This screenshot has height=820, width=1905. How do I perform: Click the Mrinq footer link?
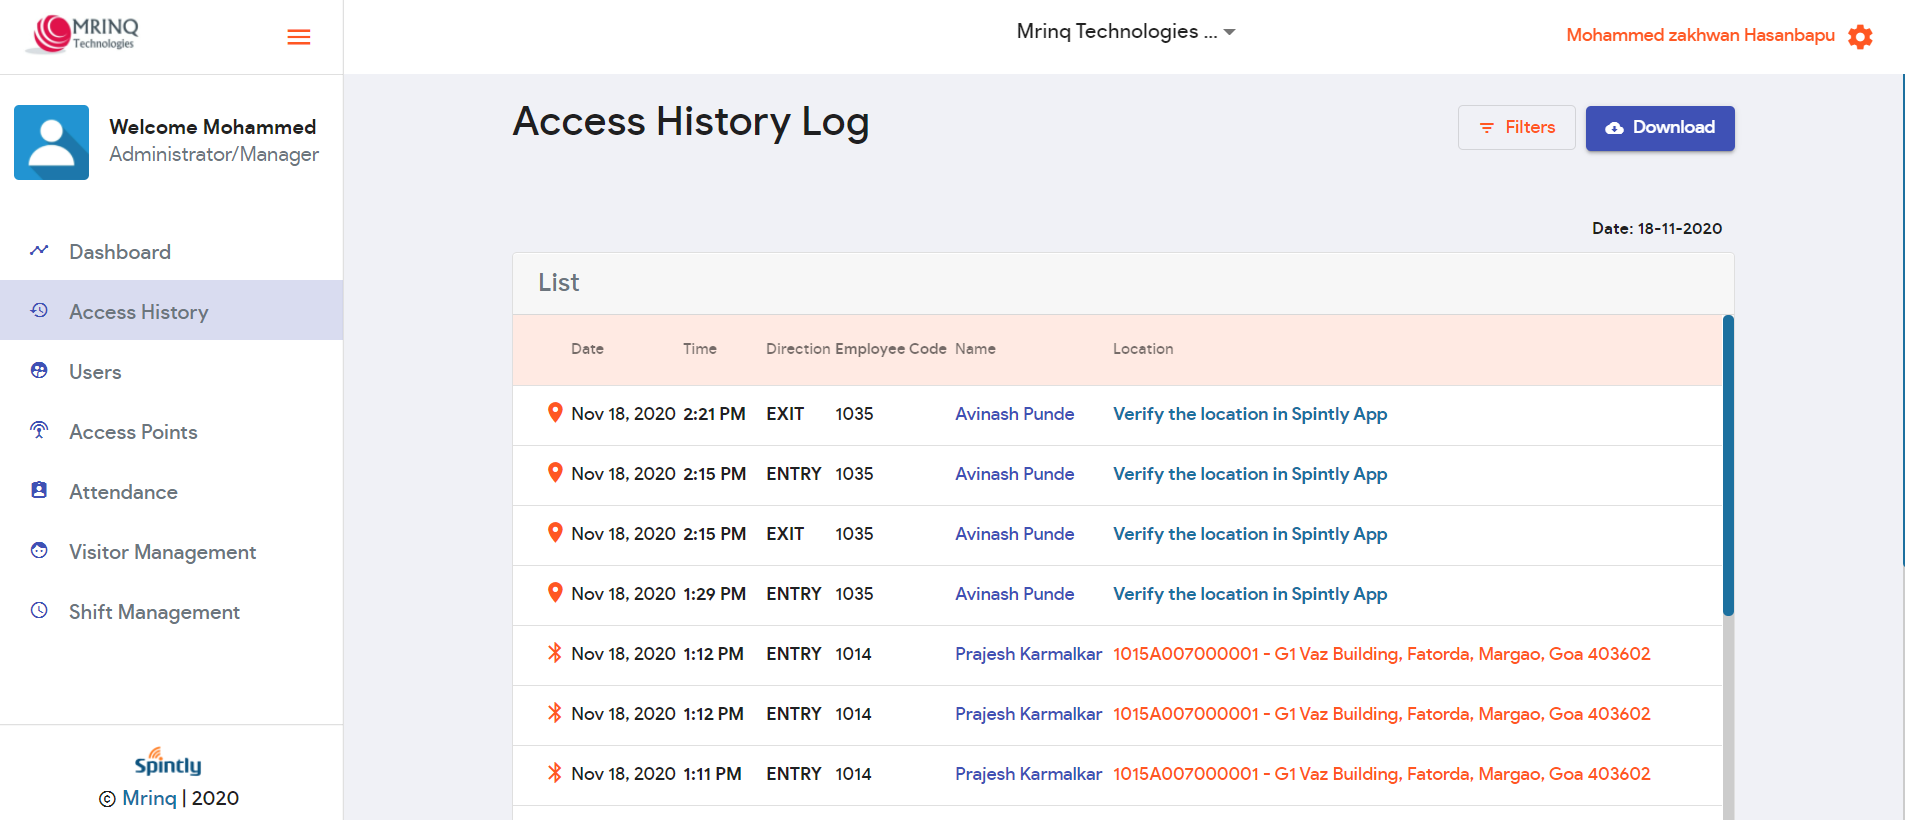tap(149, 798)
